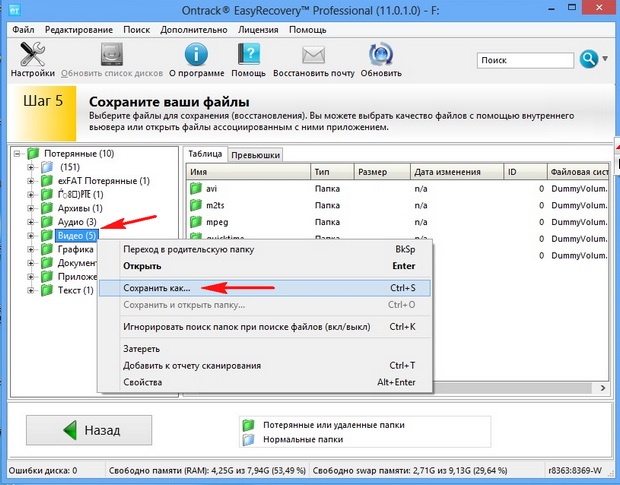Switch to the Превьюшки tab

tap(255, 155)
